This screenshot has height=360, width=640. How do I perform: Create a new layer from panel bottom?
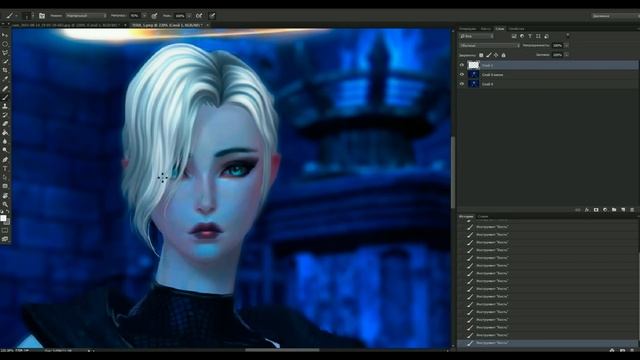(x=623, y=210)
